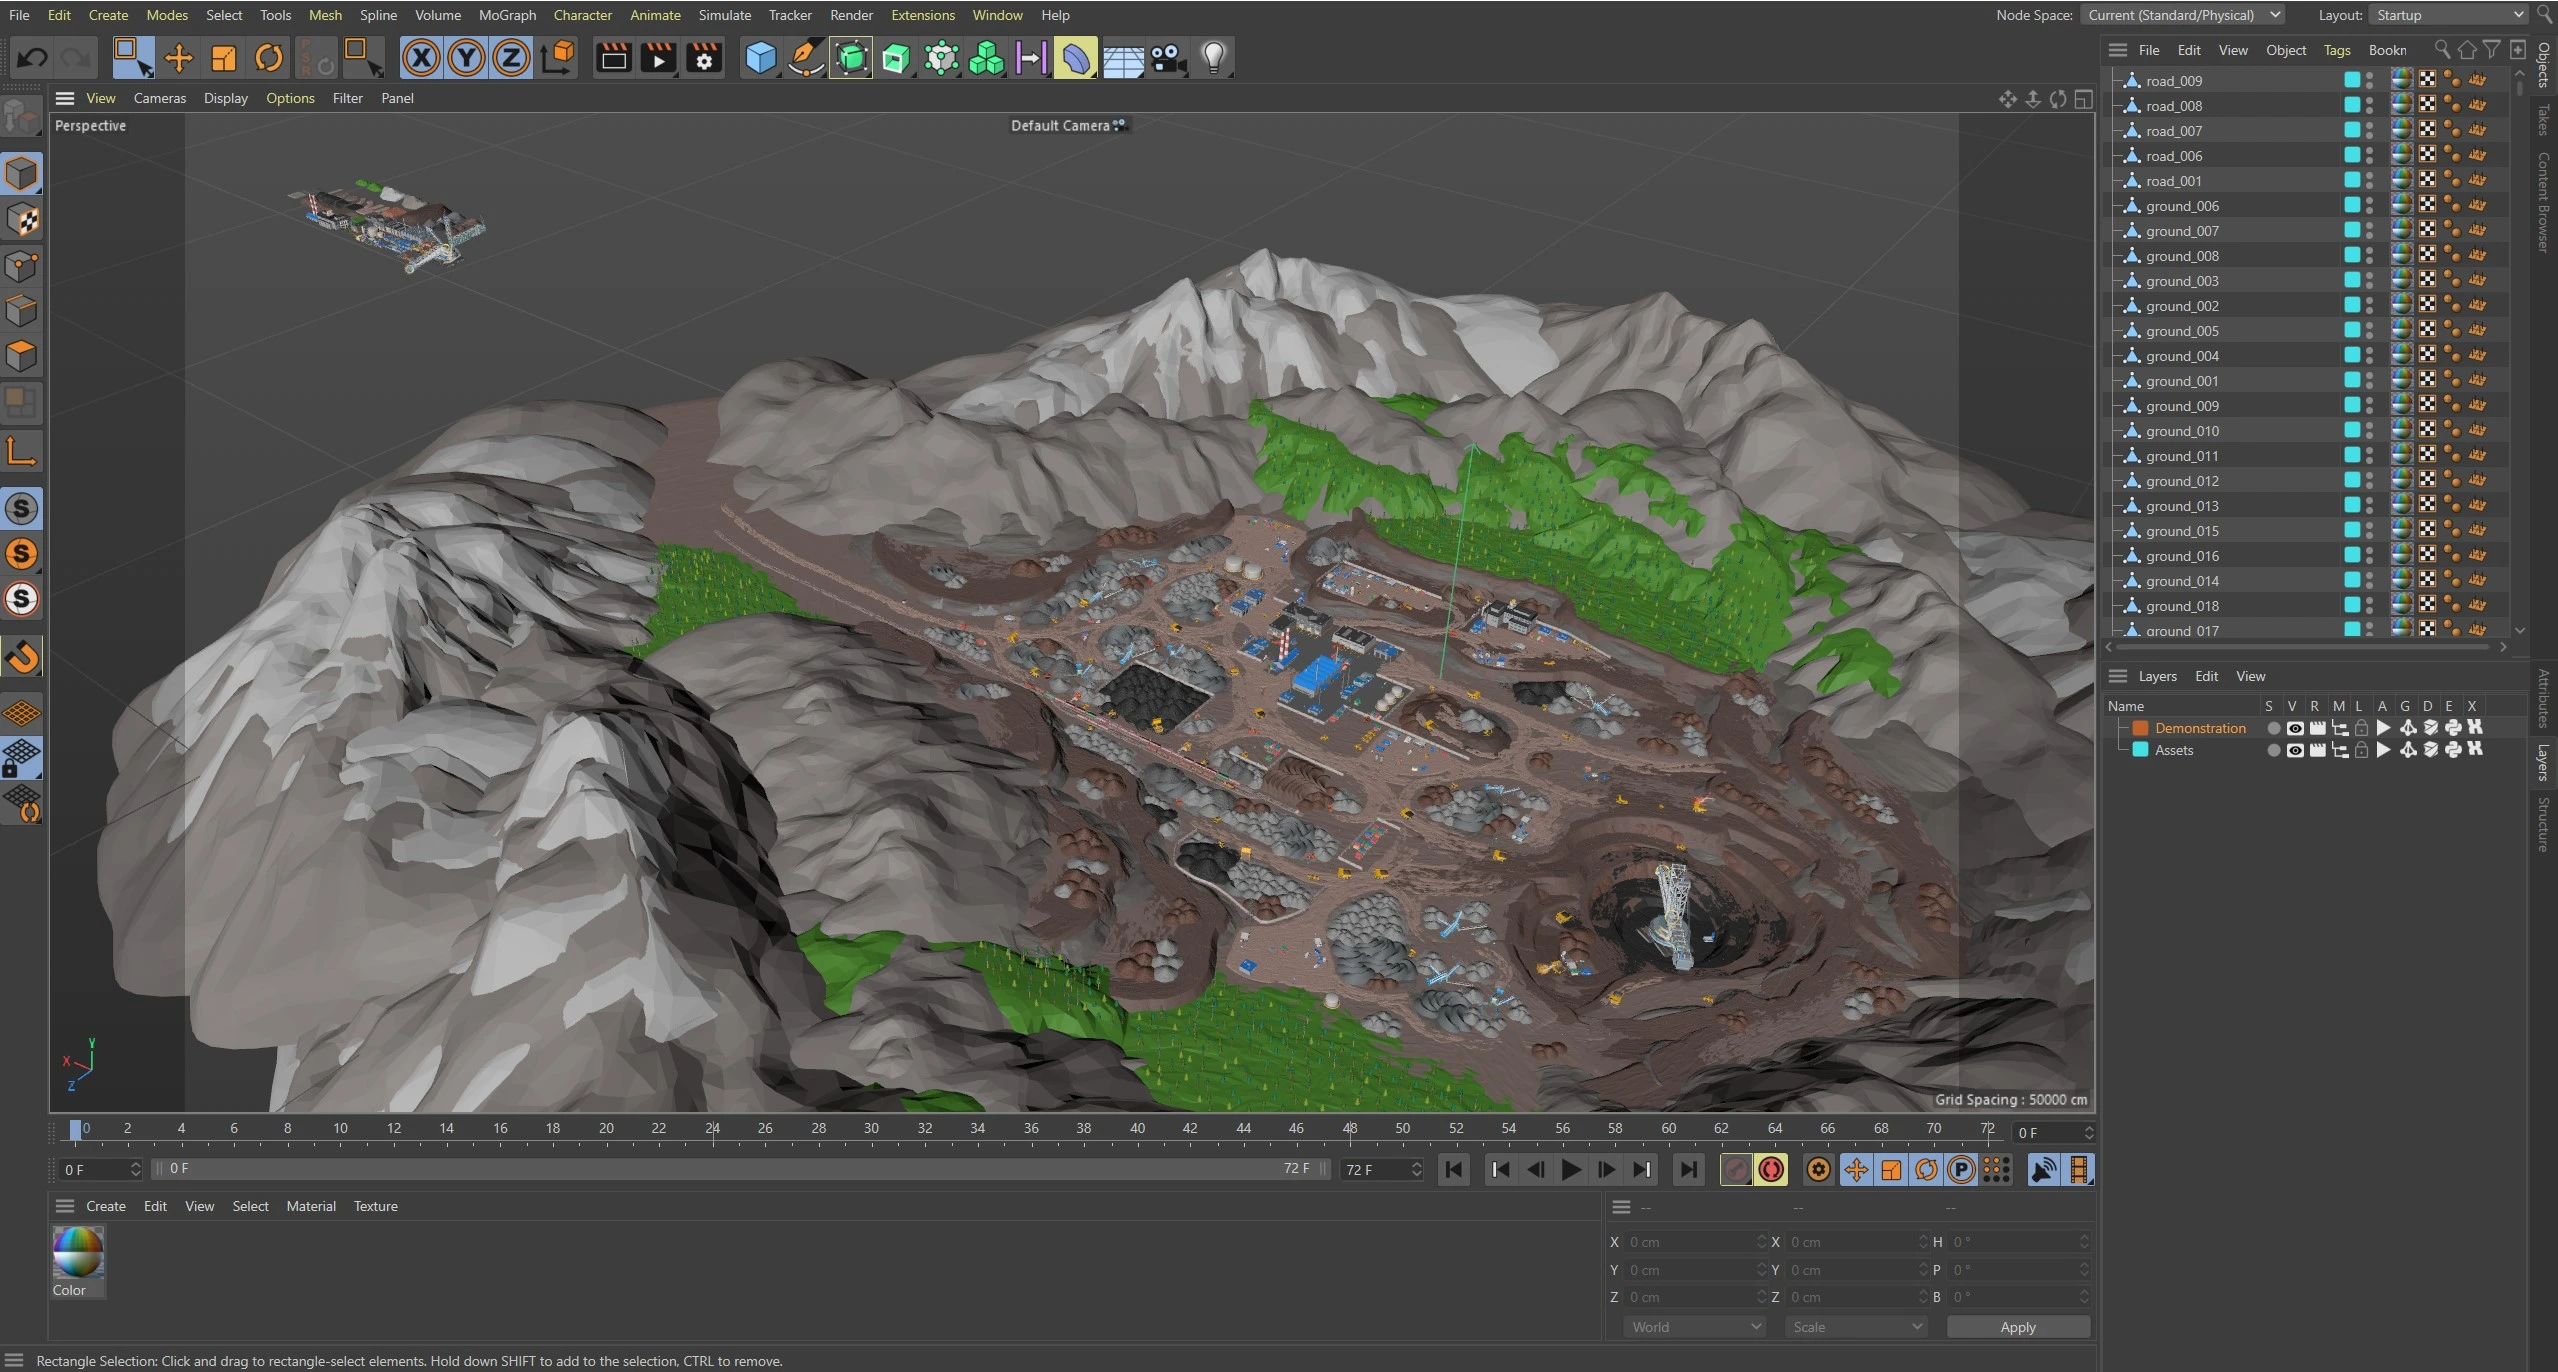Add a Cube primitive object
2558x1372 pixels.
tap(760, 58)
